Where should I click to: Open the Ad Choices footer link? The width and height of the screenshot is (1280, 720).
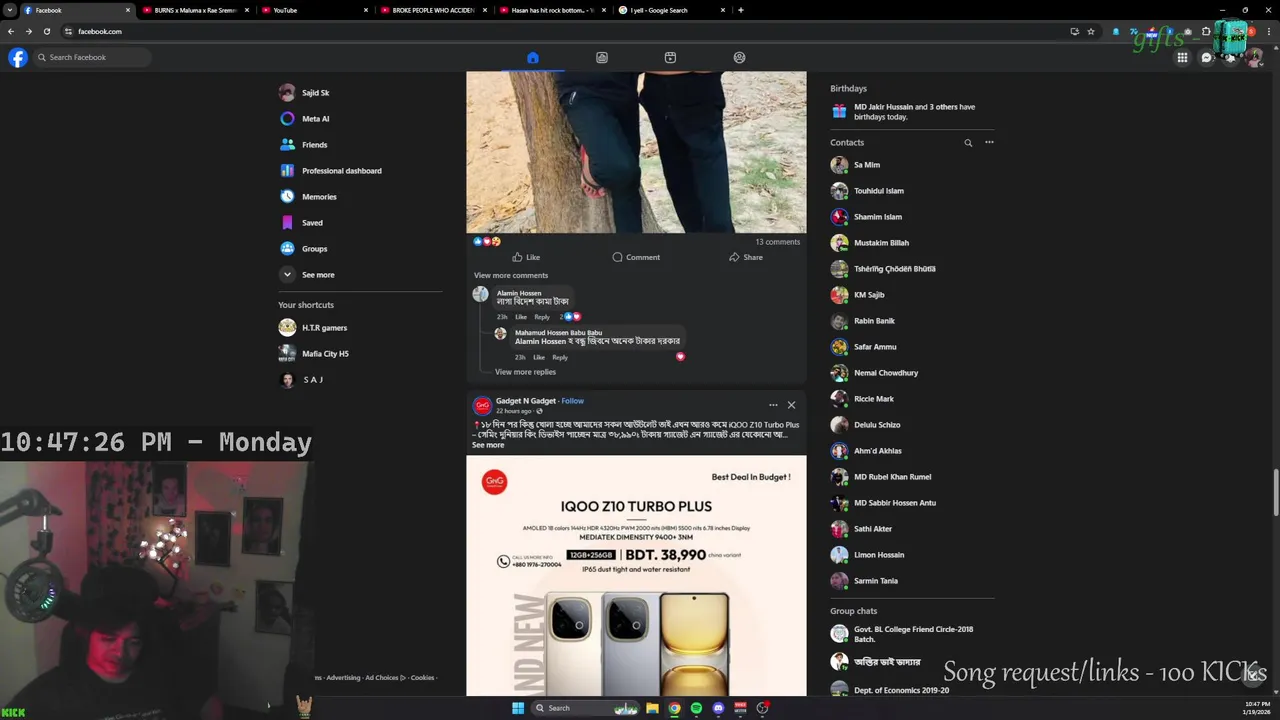click(x=385, y=678)
